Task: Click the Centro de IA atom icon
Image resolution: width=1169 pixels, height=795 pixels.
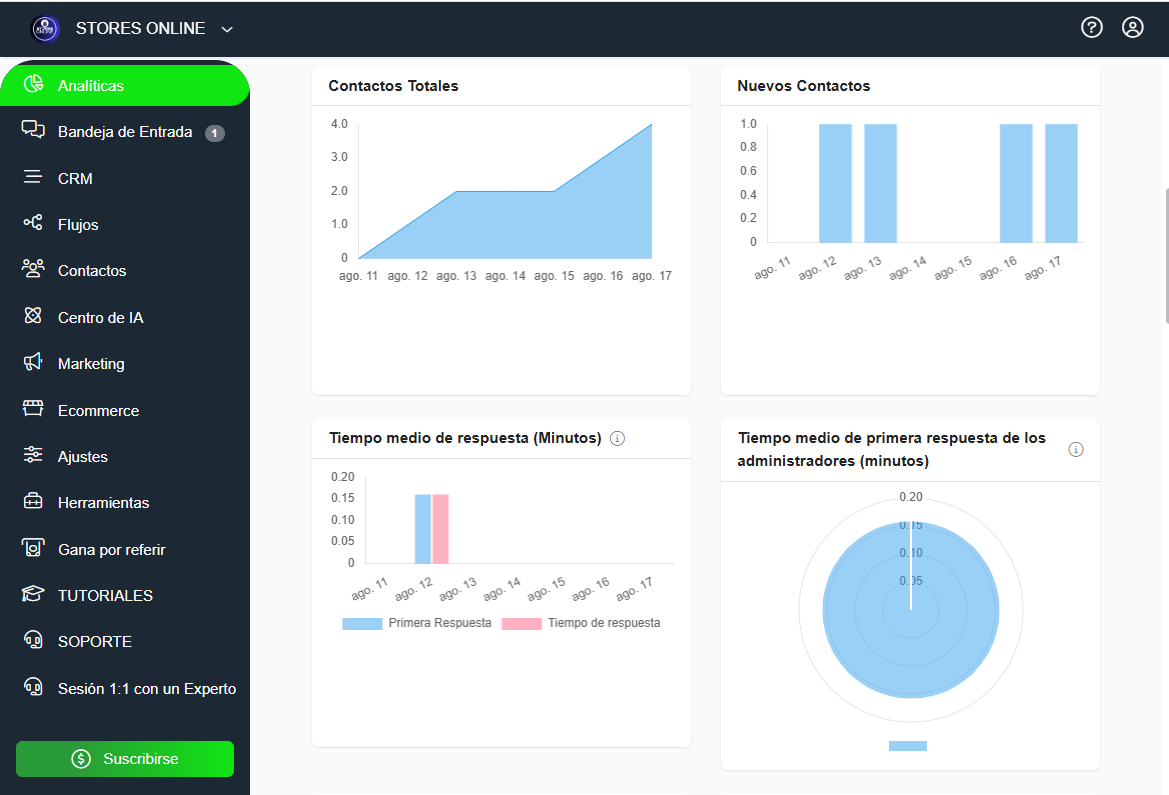Action: tap(33, 317)
